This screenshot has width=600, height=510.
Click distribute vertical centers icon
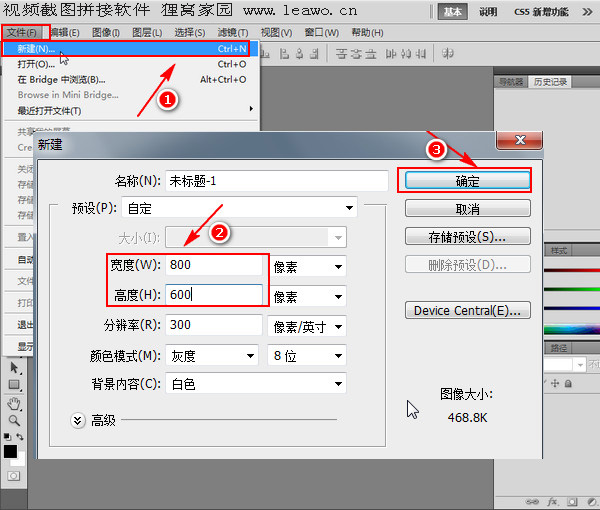[x=356, y=54]
